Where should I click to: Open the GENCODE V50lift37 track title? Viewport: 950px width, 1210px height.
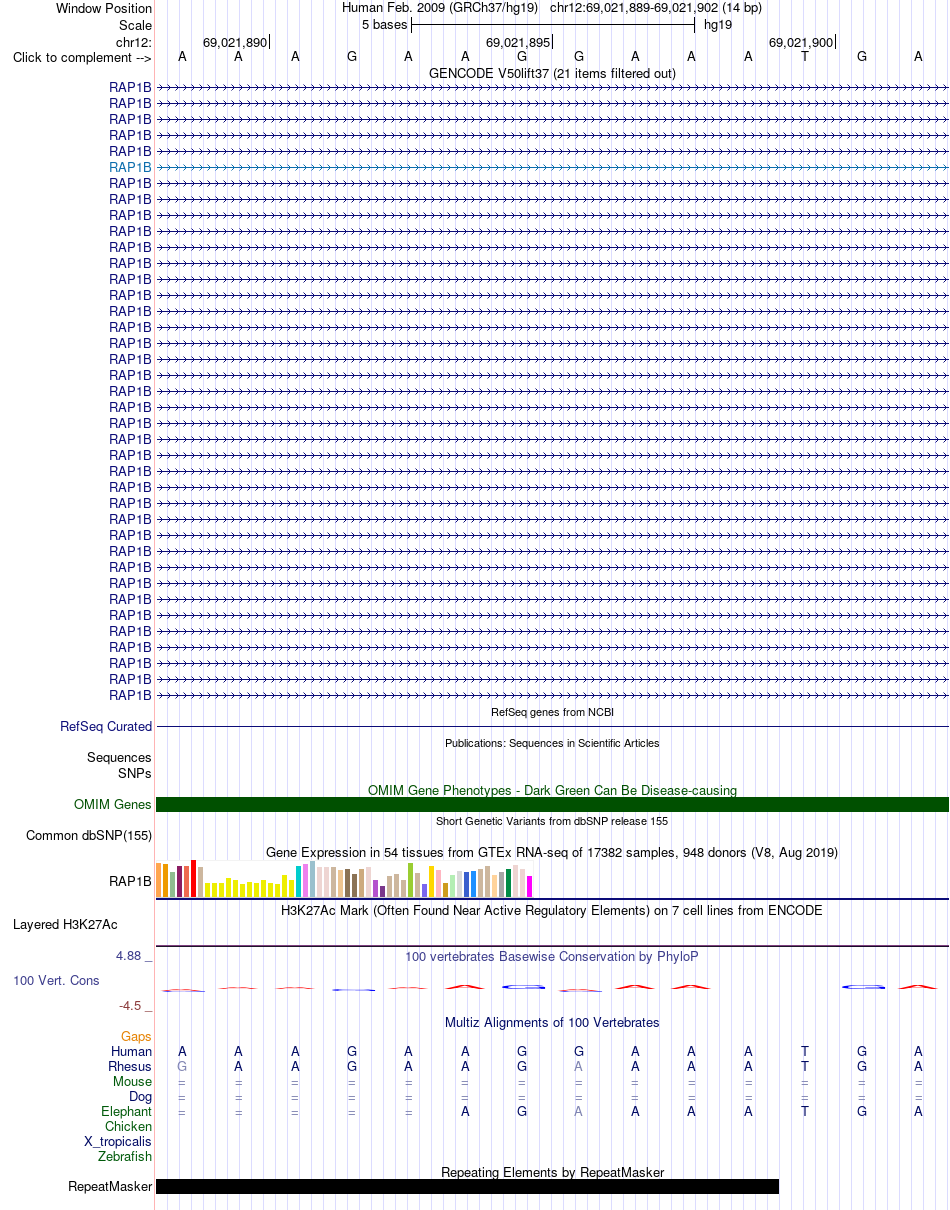pyautogui.click(x=552, y=73)
